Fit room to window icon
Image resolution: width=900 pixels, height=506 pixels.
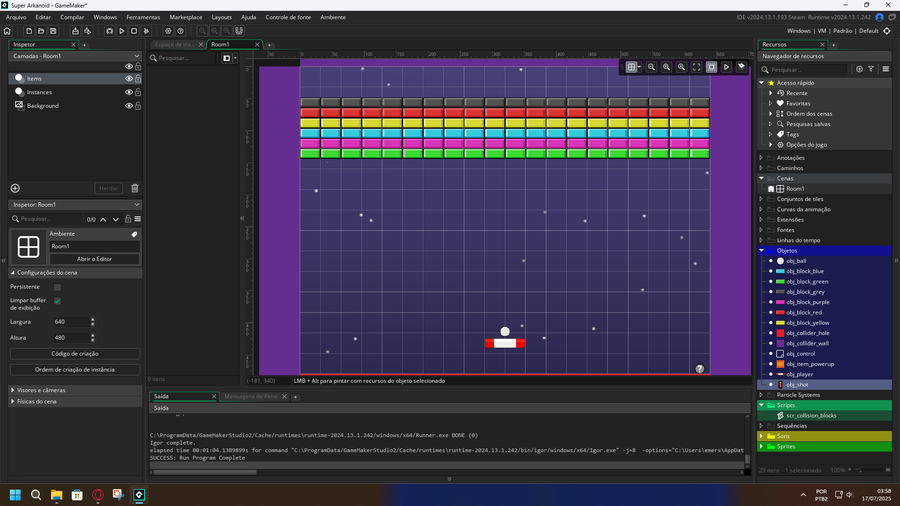(696, 67)
